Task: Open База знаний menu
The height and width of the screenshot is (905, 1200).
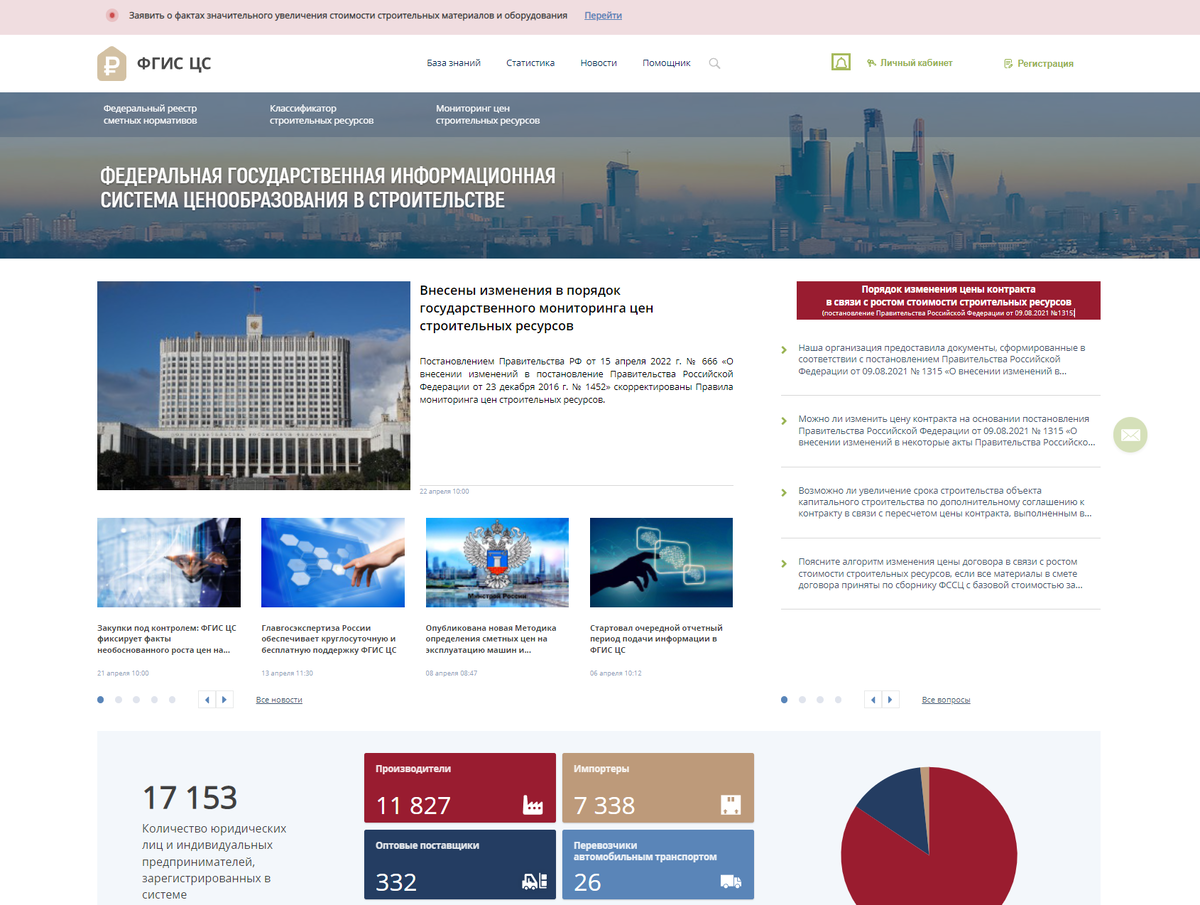Action: pos(454,63)
